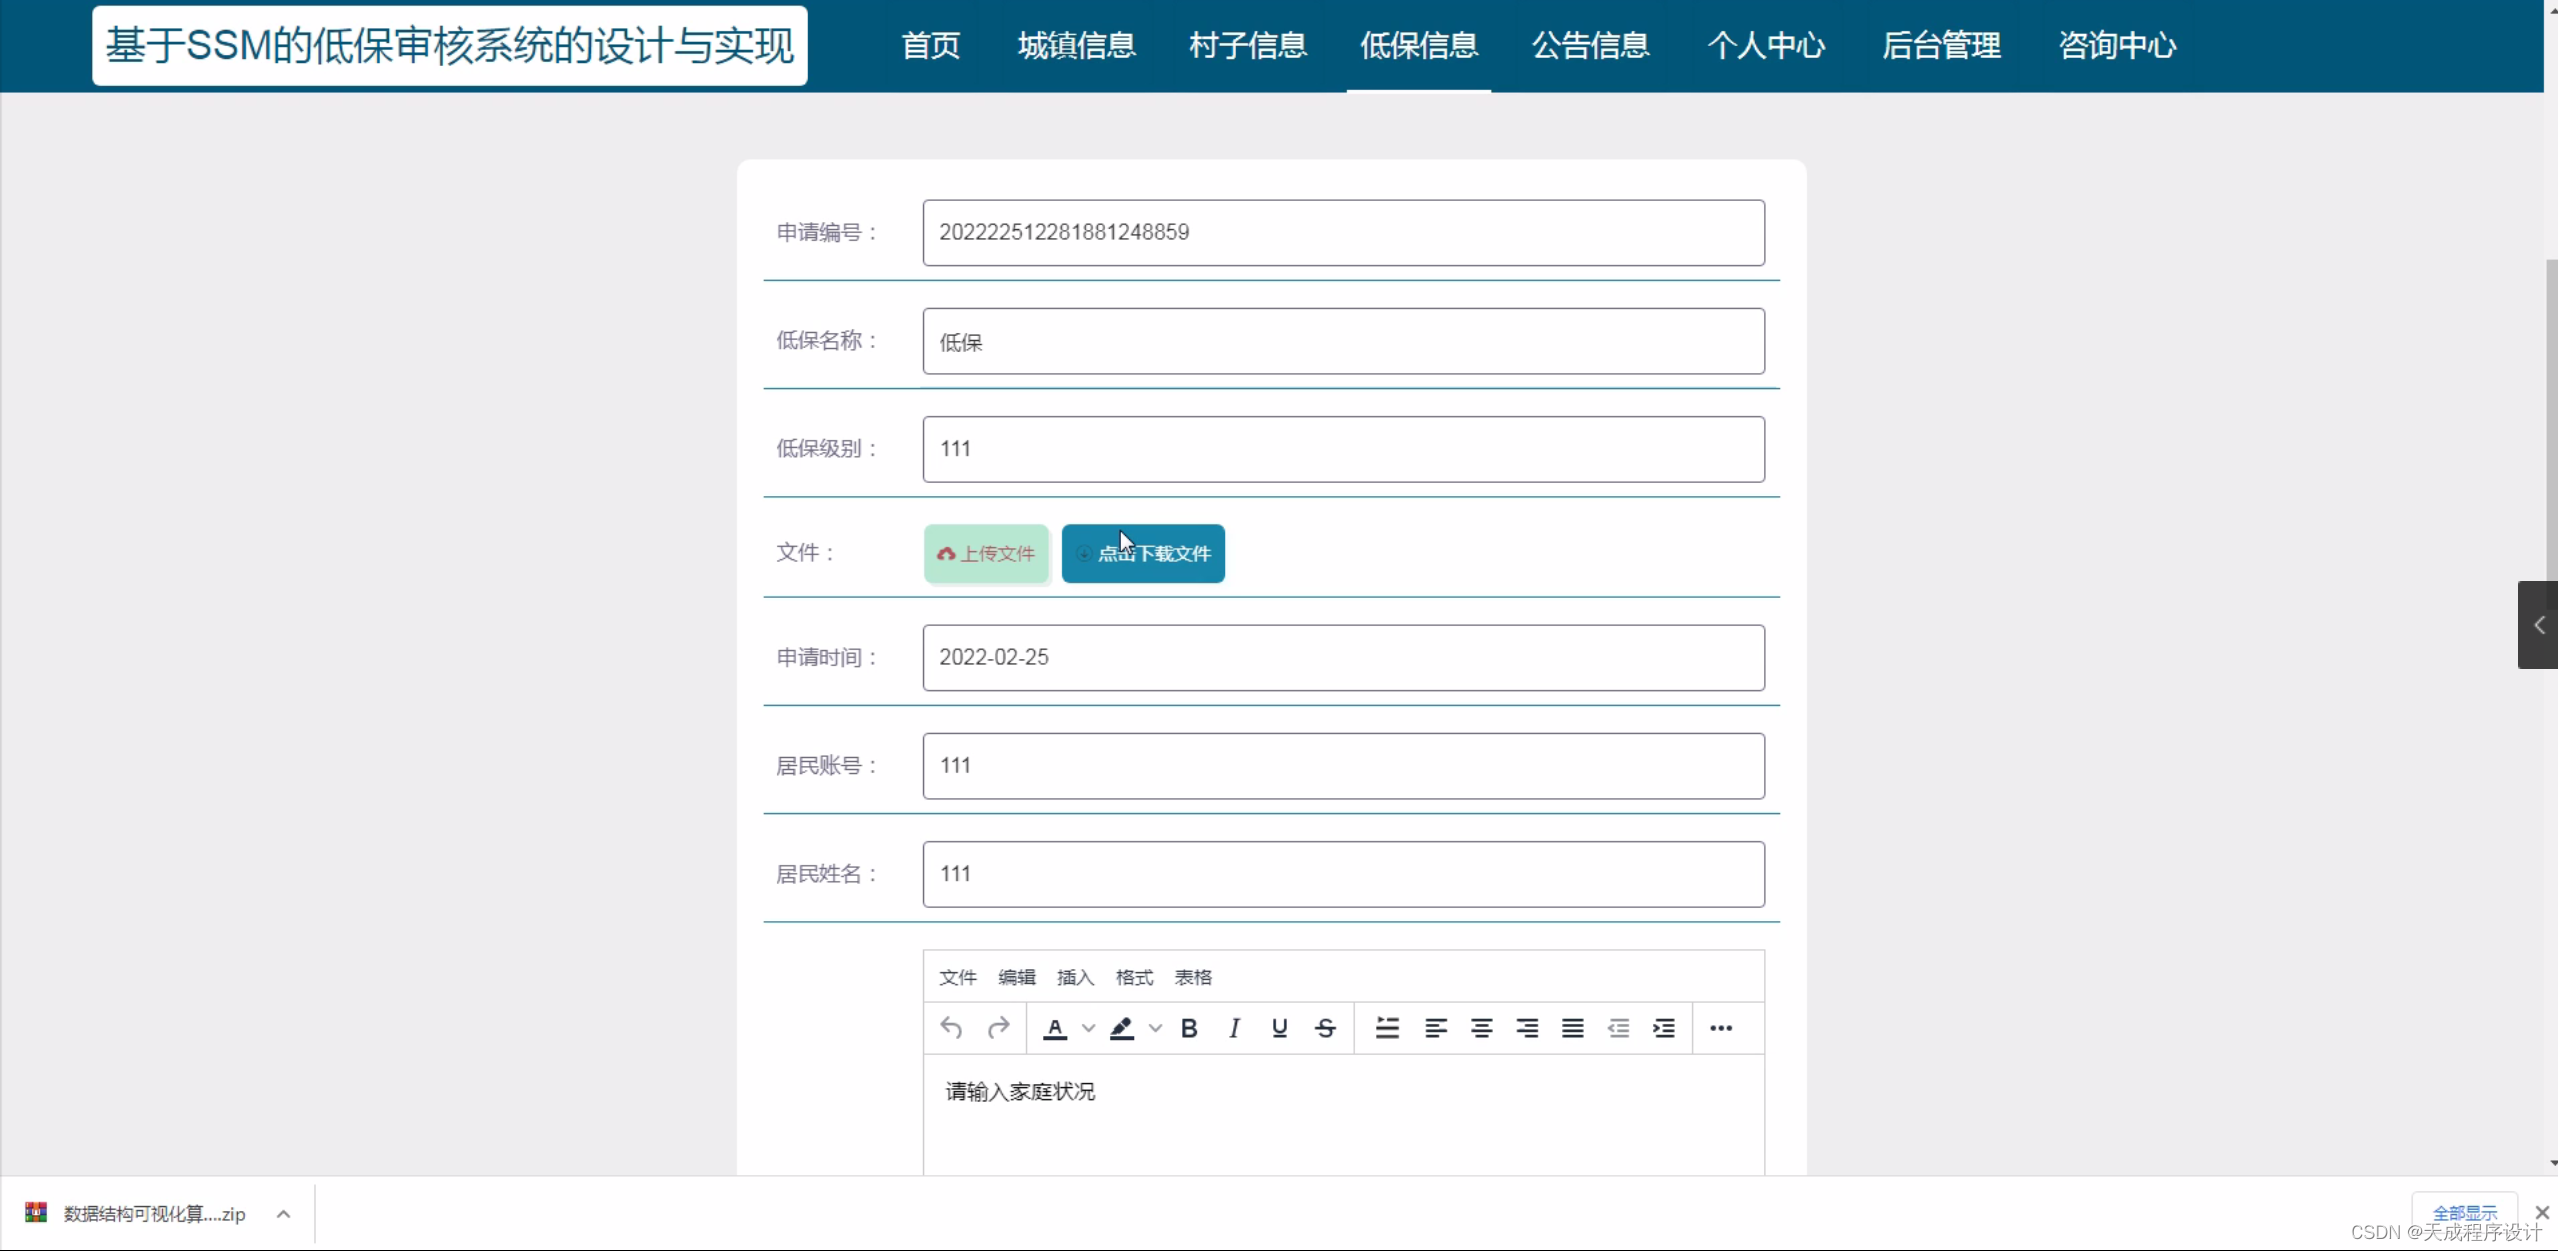2558x1251 pixels.
Task: Click the 上传文件 upload button
Action: (985, 553)
